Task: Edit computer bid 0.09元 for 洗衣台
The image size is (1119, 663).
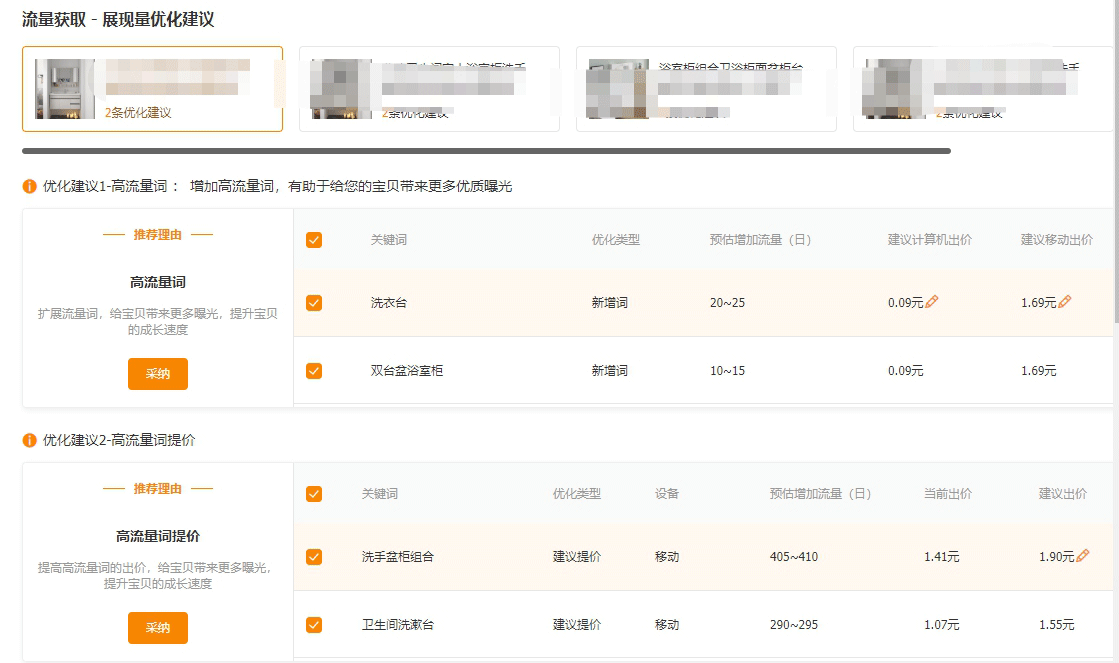Action: tap(932, 302)
